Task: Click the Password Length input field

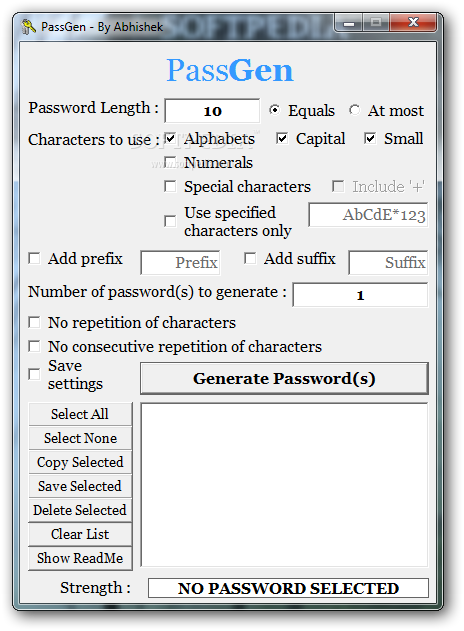Action: click(x=212, y=111)
